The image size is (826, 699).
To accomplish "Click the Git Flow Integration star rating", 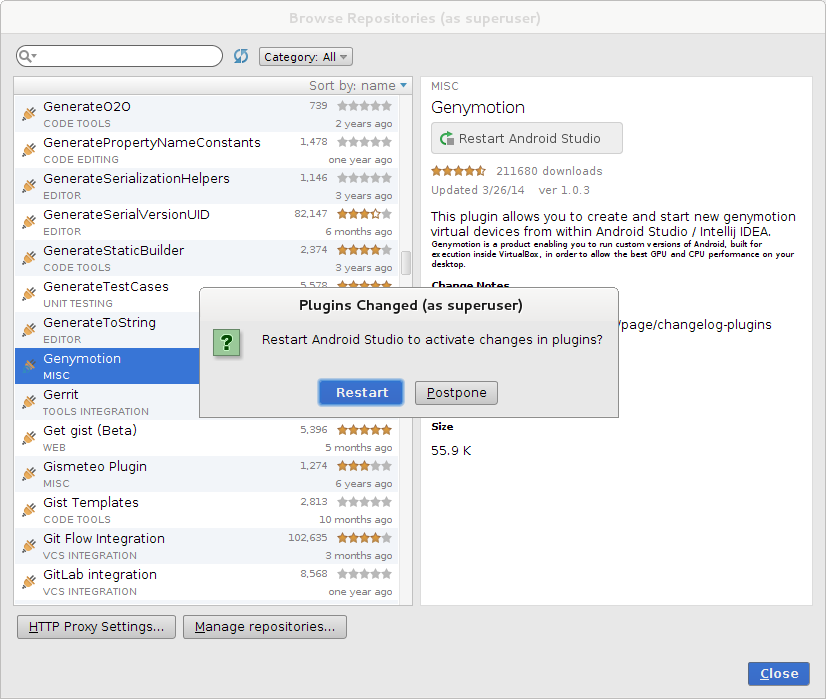I will coord(365,538).
